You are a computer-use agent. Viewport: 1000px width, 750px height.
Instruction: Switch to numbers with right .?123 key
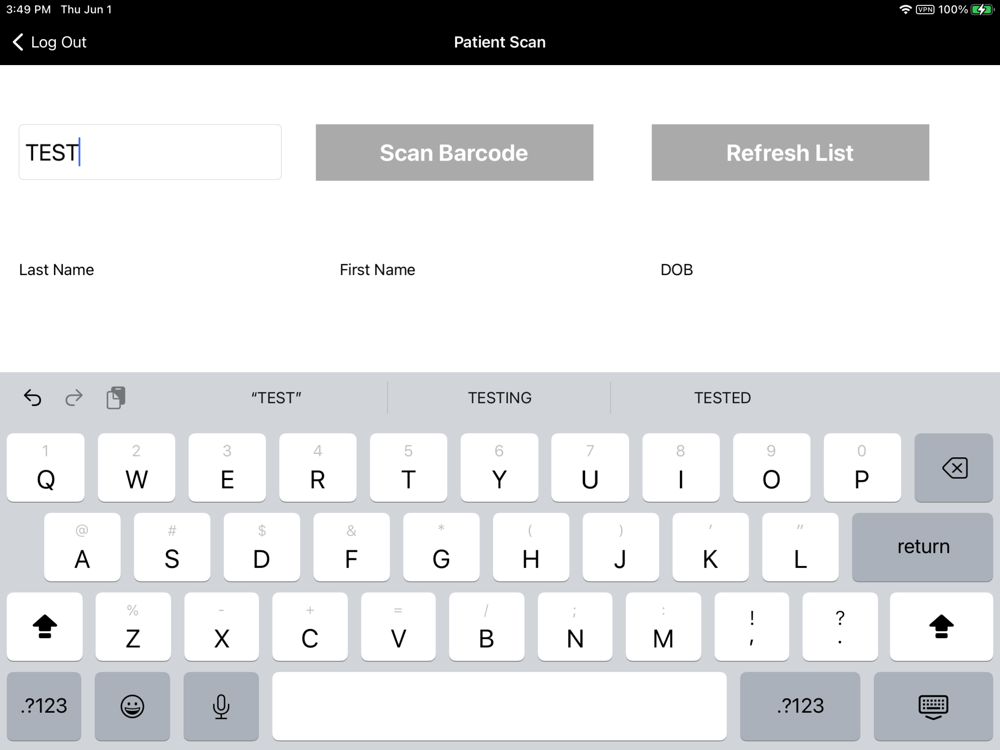point(800,706)
